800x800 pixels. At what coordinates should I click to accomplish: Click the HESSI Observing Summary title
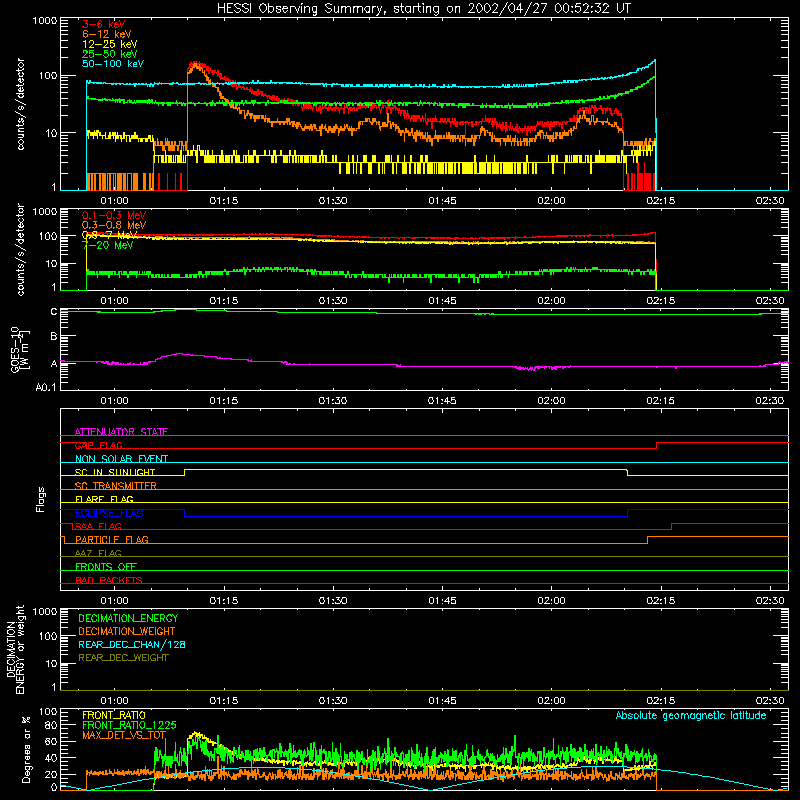(424, 9)
